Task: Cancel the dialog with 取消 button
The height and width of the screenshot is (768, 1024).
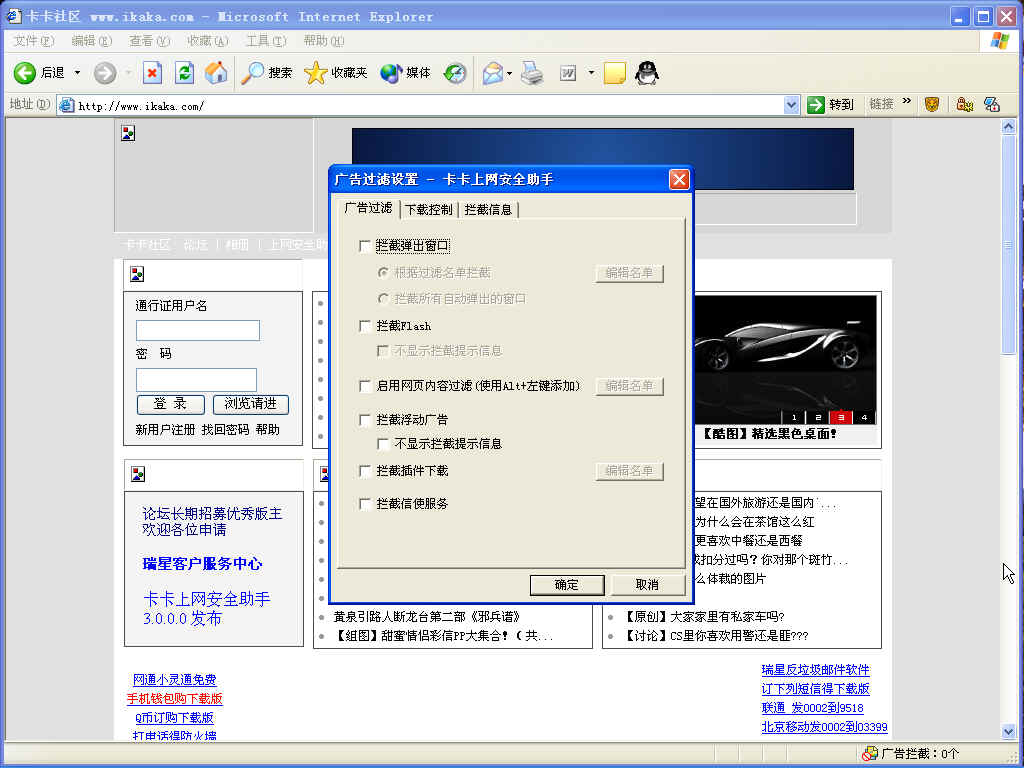Action: coord(647,584)
